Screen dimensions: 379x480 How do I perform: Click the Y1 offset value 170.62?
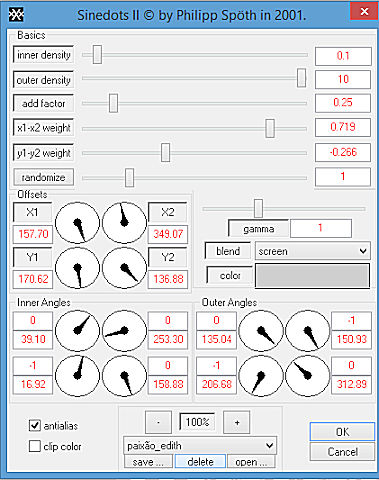33,279
